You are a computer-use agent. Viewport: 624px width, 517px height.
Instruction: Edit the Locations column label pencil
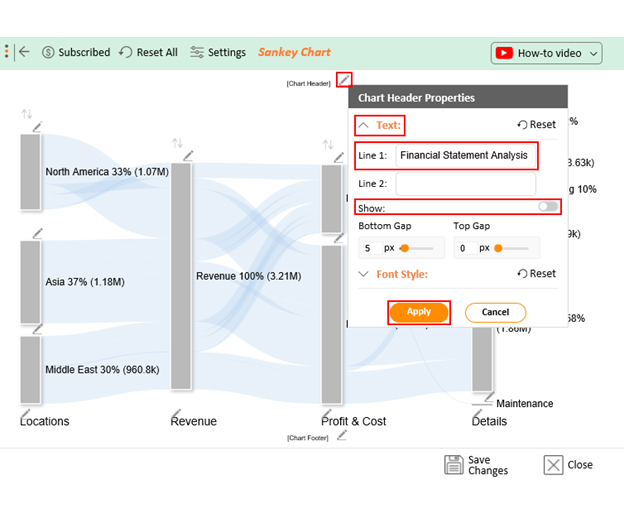coord(25,414)
